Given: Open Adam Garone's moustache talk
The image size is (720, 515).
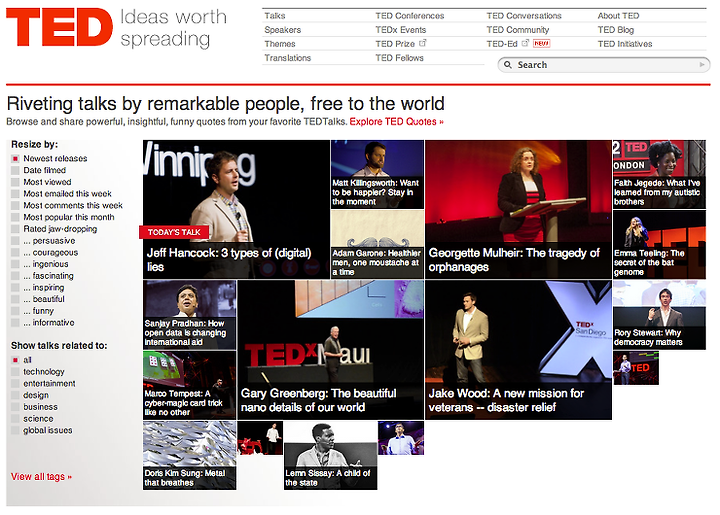Looking at the screenshot, I should 377,244.
